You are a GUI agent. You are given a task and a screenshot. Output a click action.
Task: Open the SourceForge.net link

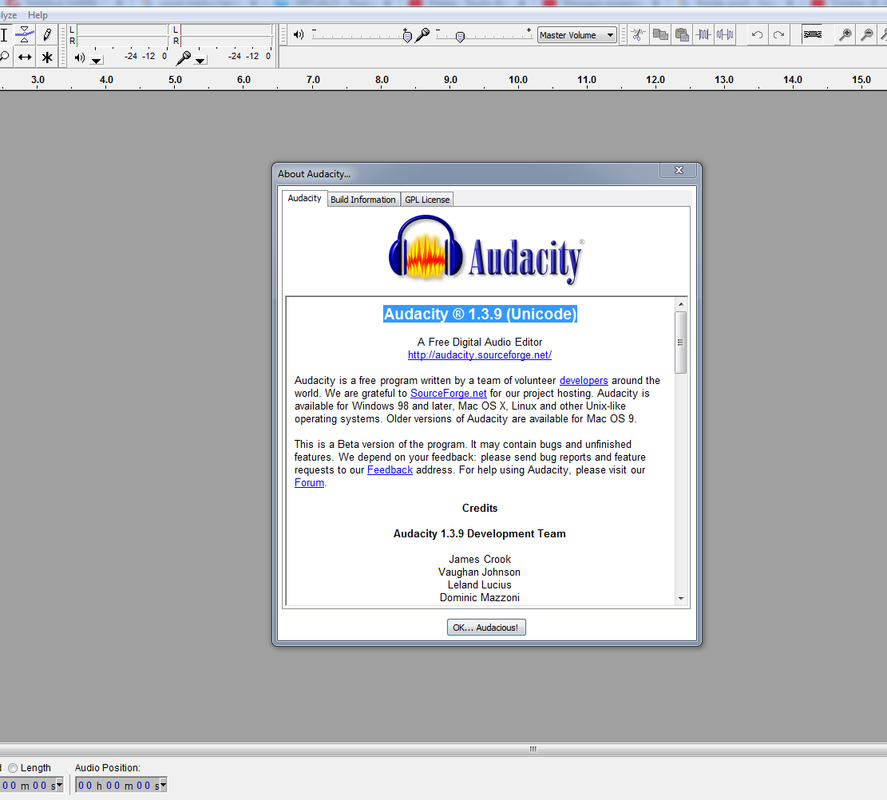point(448,393)
